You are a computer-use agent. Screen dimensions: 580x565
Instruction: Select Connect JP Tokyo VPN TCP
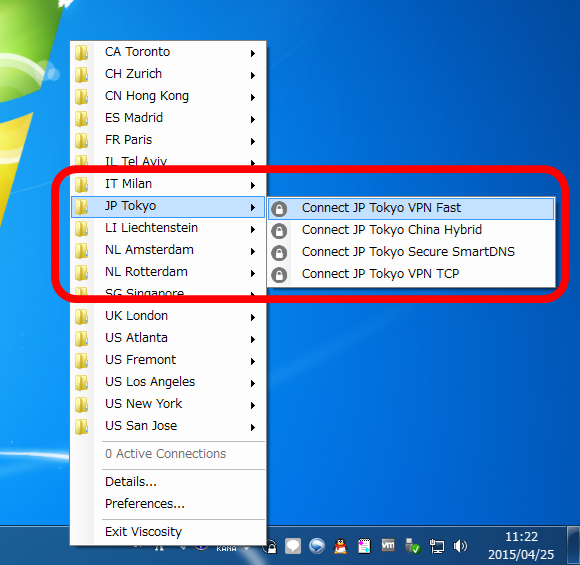coord(411,275)
